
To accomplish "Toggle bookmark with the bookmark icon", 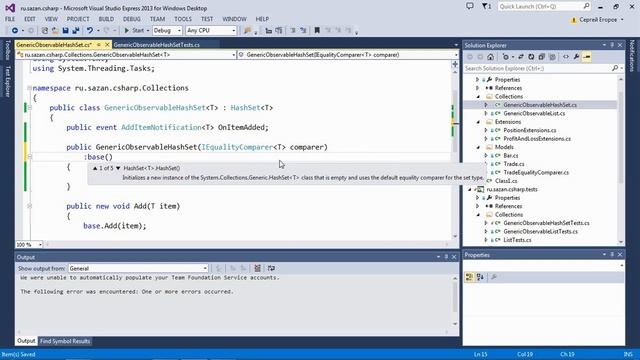I will tap(317, 31).
